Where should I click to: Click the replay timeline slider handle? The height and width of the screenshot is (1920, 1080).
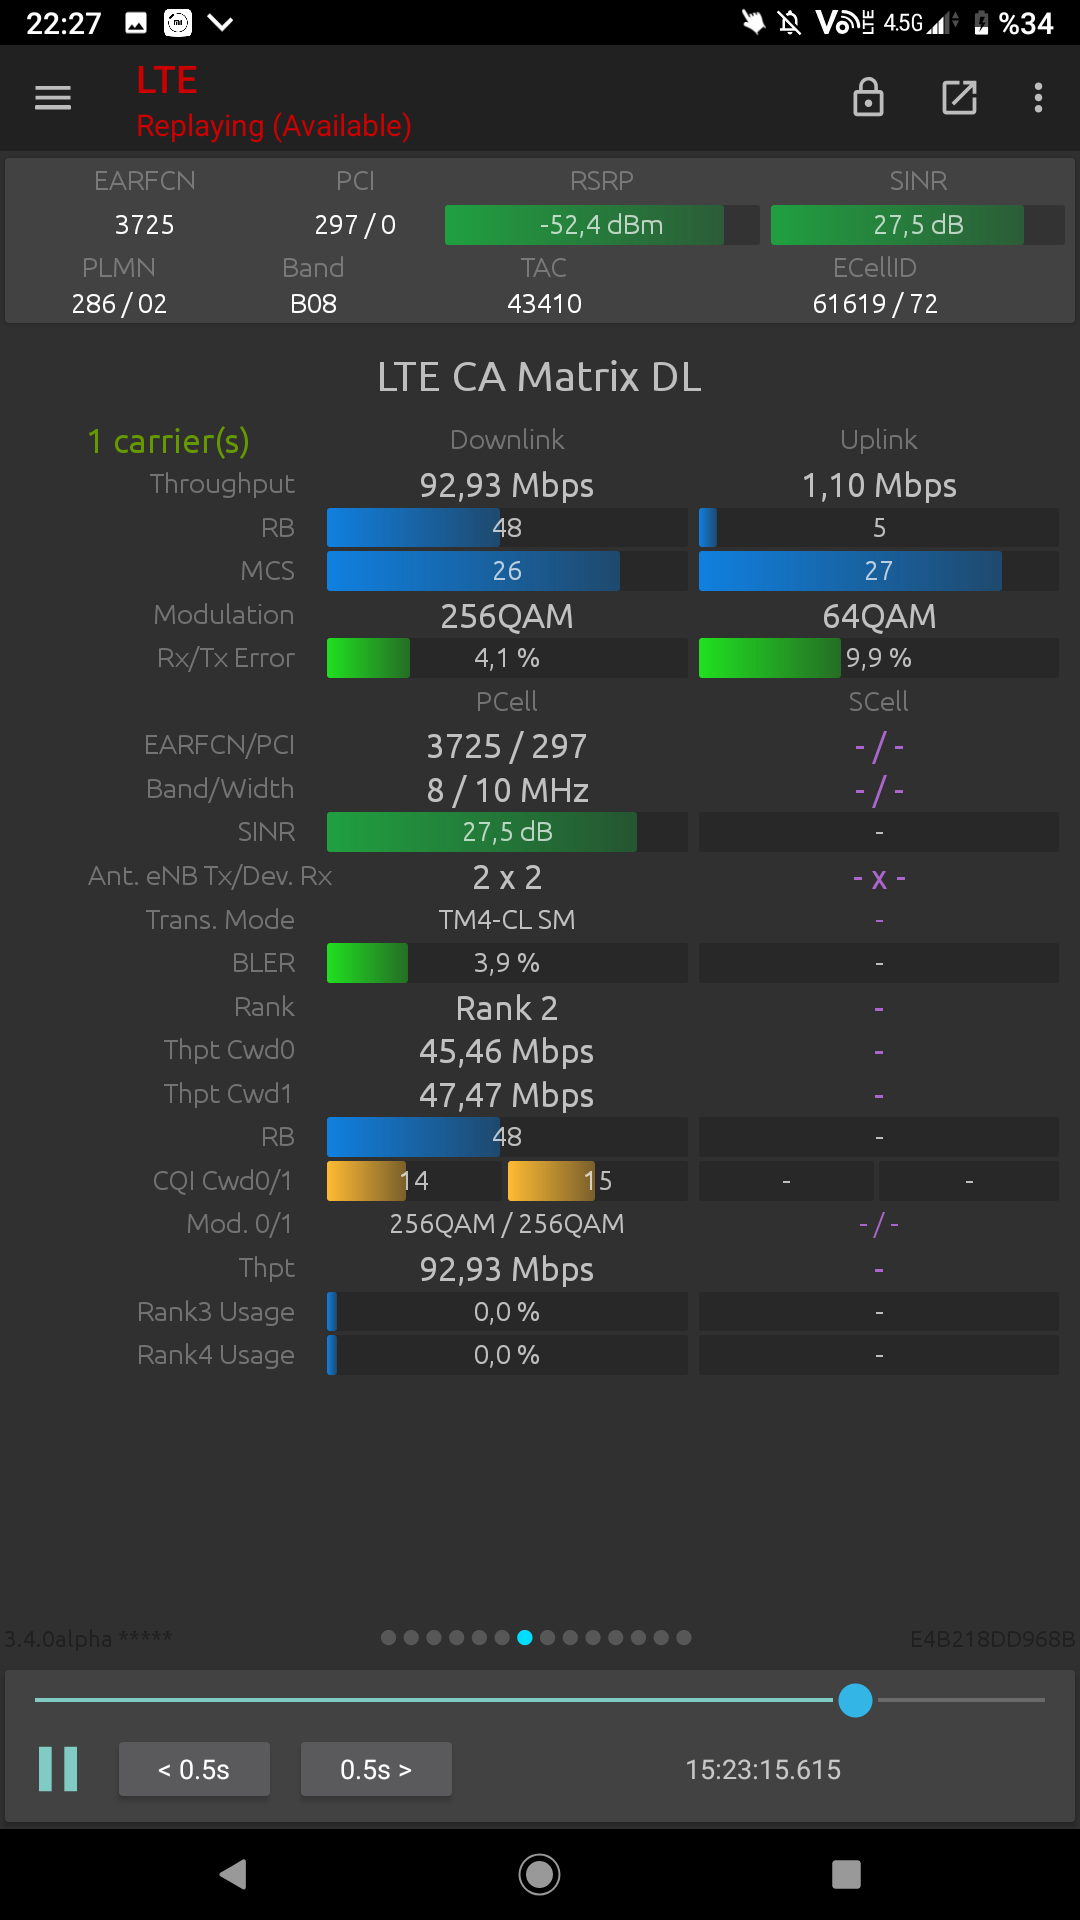click(855, 1700)
